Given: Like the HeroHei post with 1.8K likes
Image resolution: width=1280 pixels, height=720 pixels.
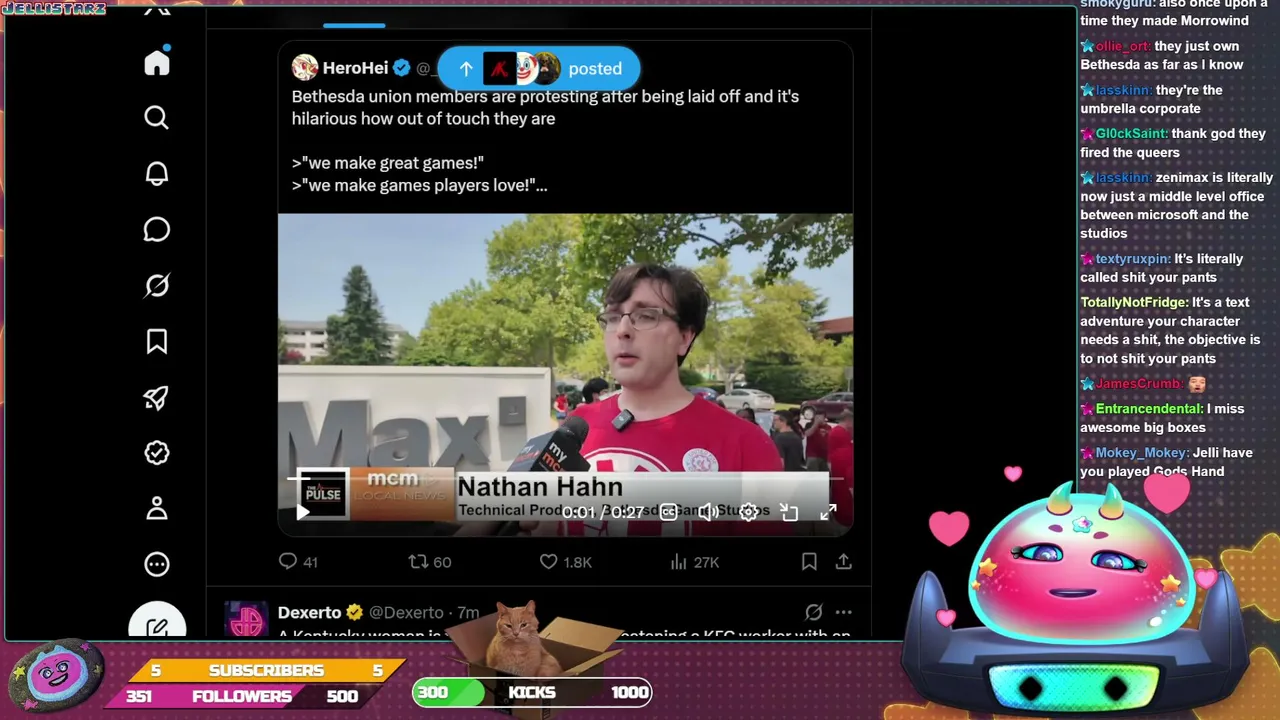Looking at the screenshot, I should click(x=565, y=562).
